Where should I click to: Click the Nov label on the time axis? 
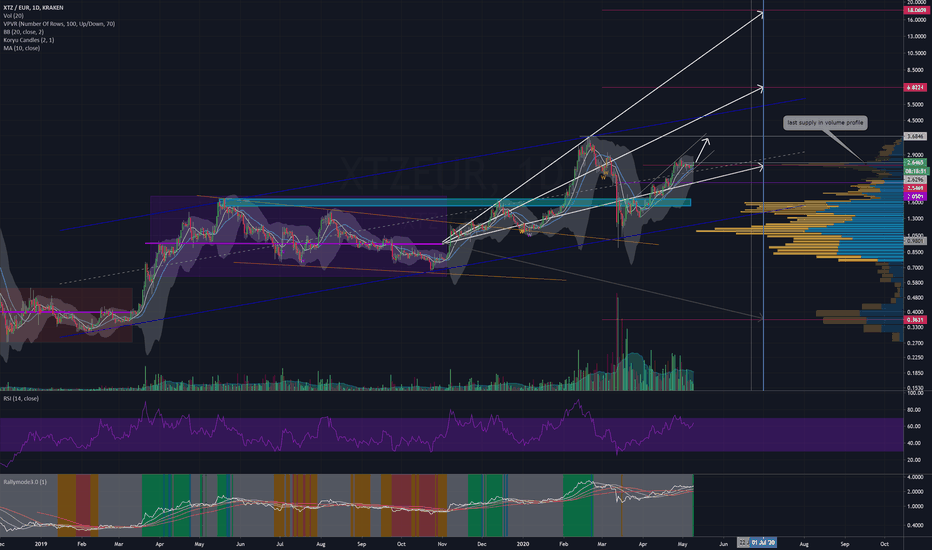[x=442, y=543]
